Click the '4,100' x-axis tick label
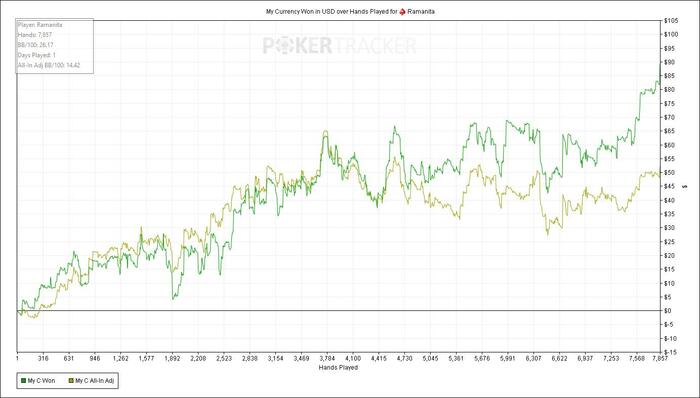Screen dimensions: 700x398 click(x=353, y=358)
